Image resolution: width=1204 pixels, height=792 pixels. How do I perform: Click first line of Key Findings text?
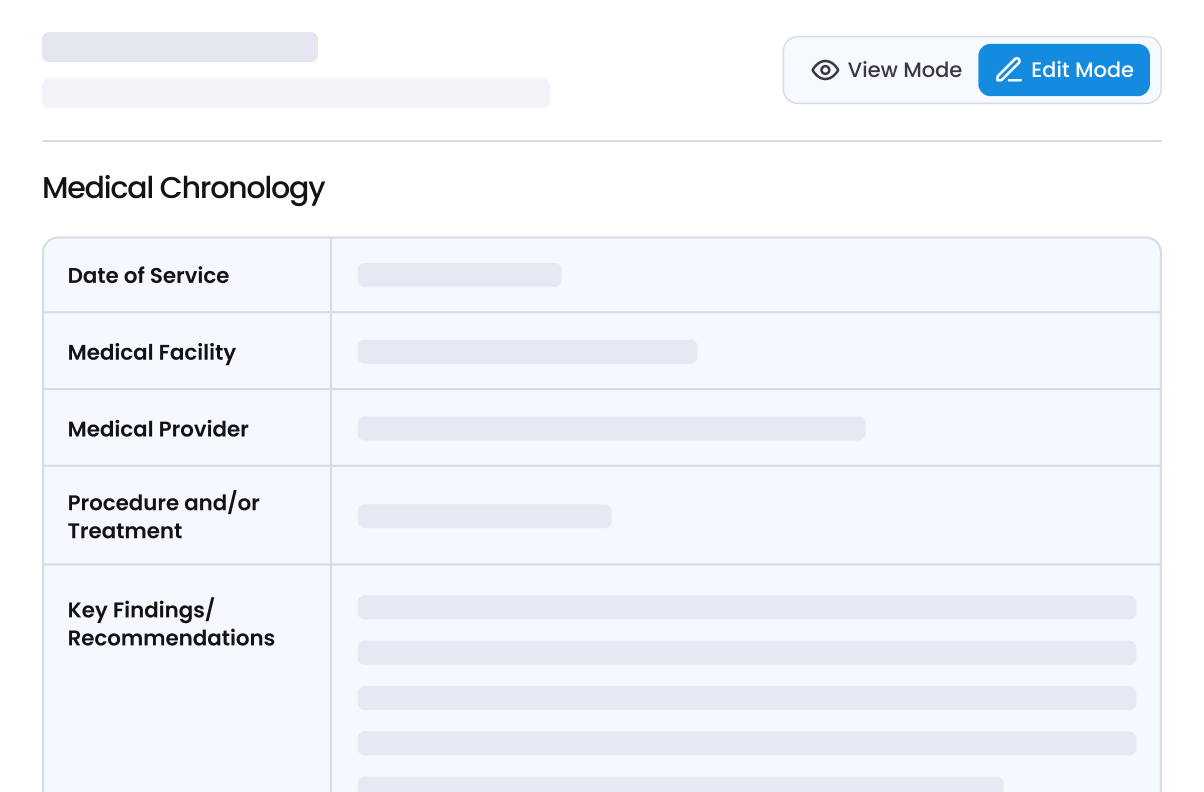click(x=746, y=607)
